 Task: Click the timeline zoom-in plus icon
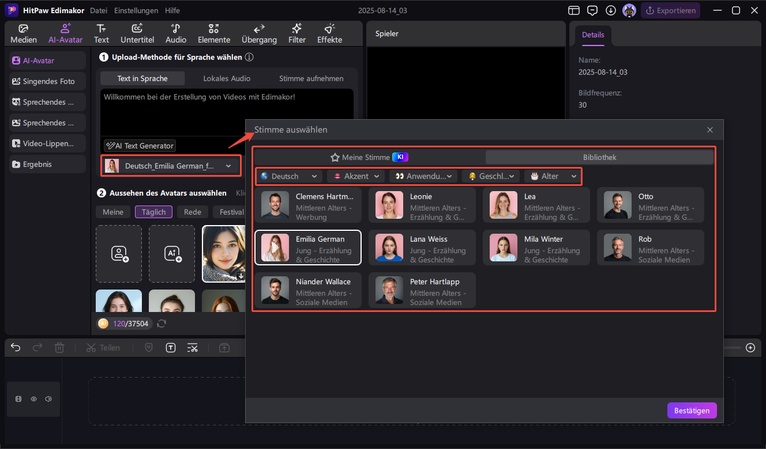click(750, 347)
